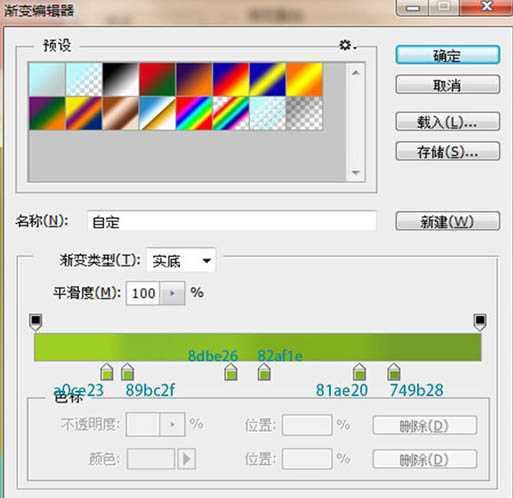Select the right black opacity stop
Viewport: 513px width, 498px height.
click(x=480, y=322)
